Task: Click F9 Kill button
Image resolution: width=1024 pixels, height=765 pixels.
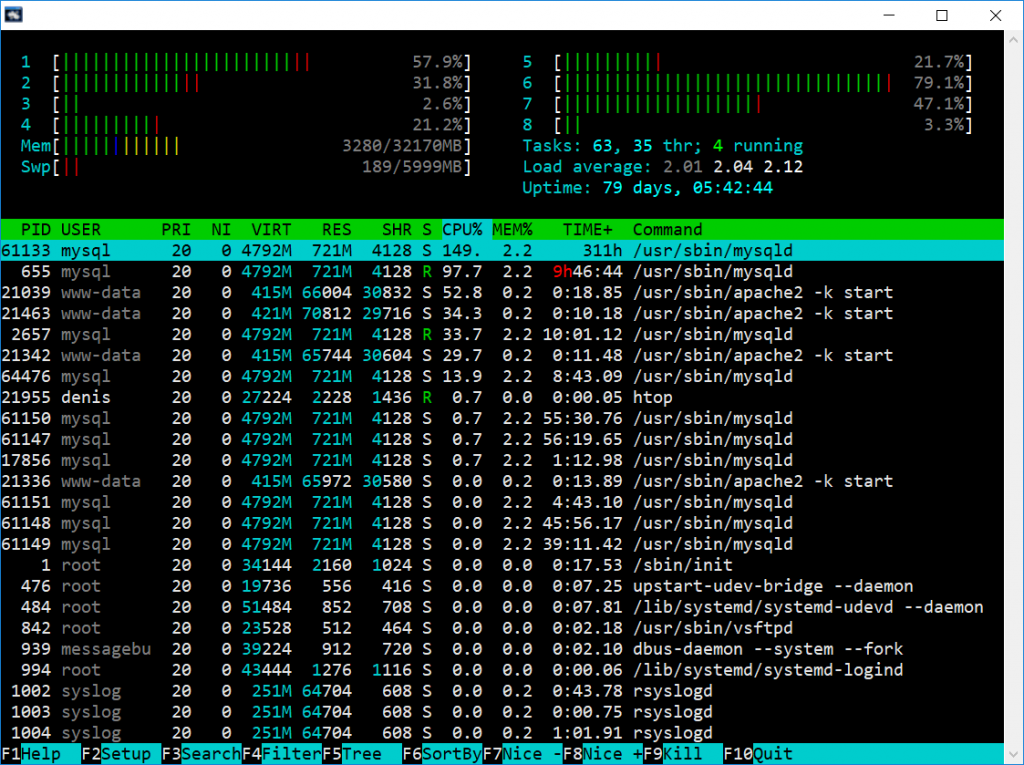Action: (x=682, y=754)
